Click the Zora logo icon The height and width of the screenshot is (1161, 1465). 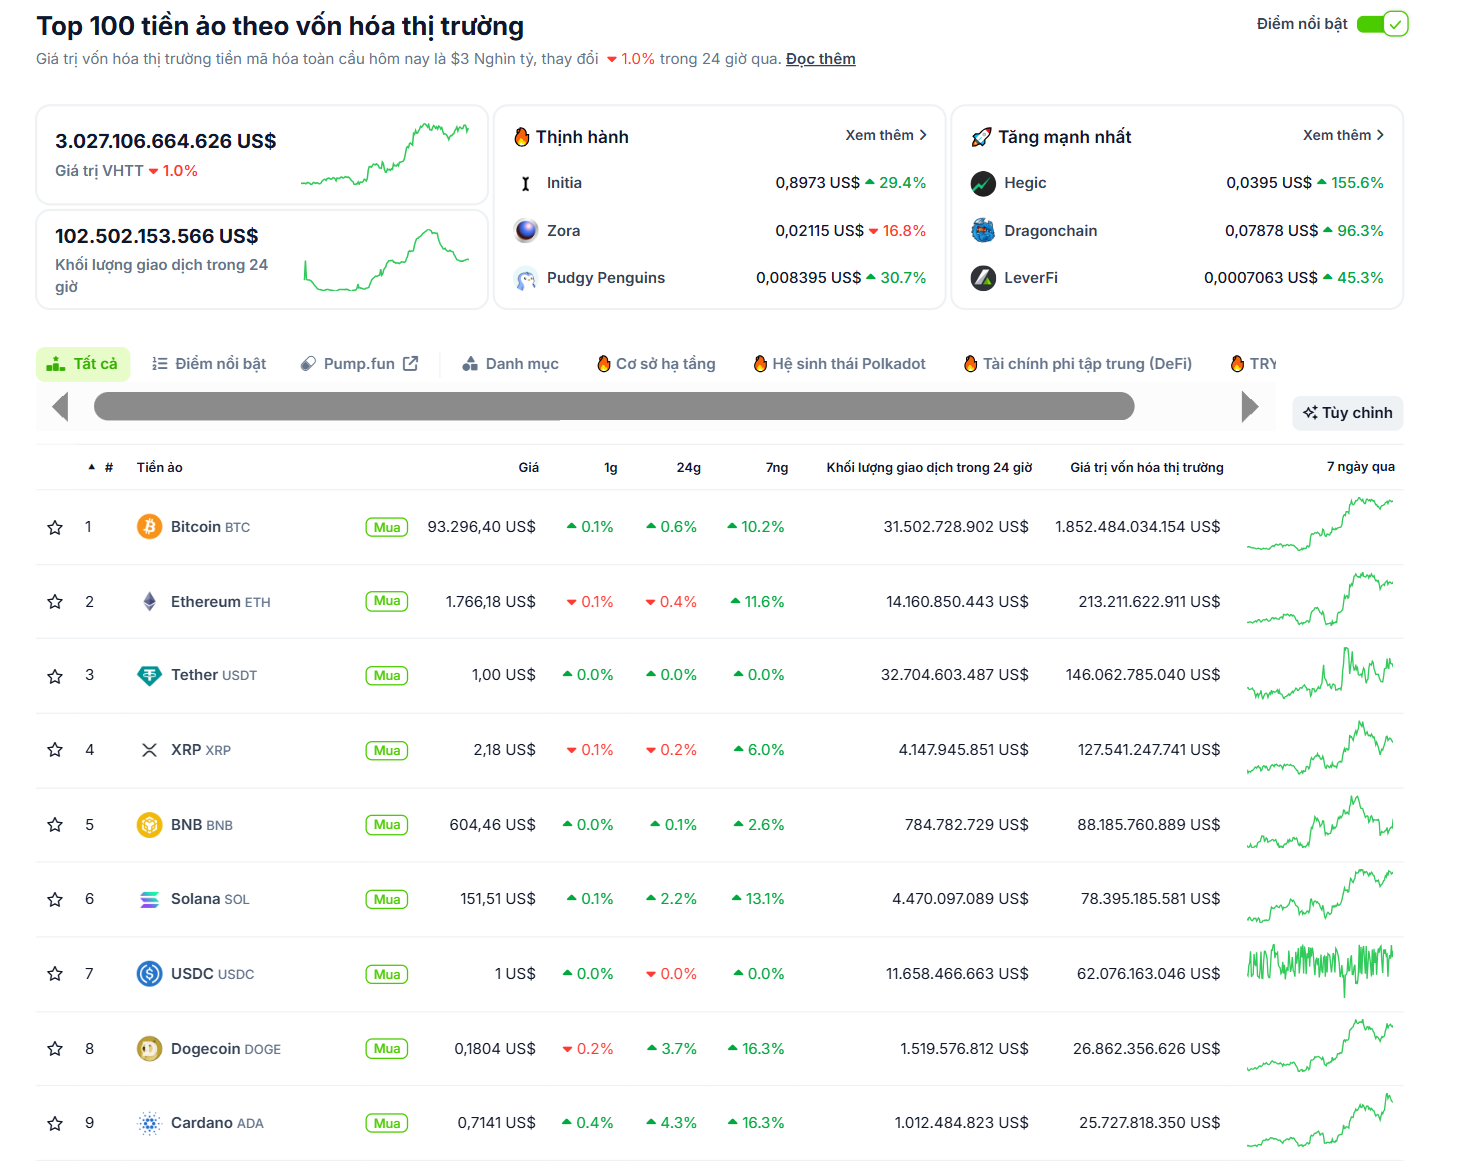(x=526, y=230)
